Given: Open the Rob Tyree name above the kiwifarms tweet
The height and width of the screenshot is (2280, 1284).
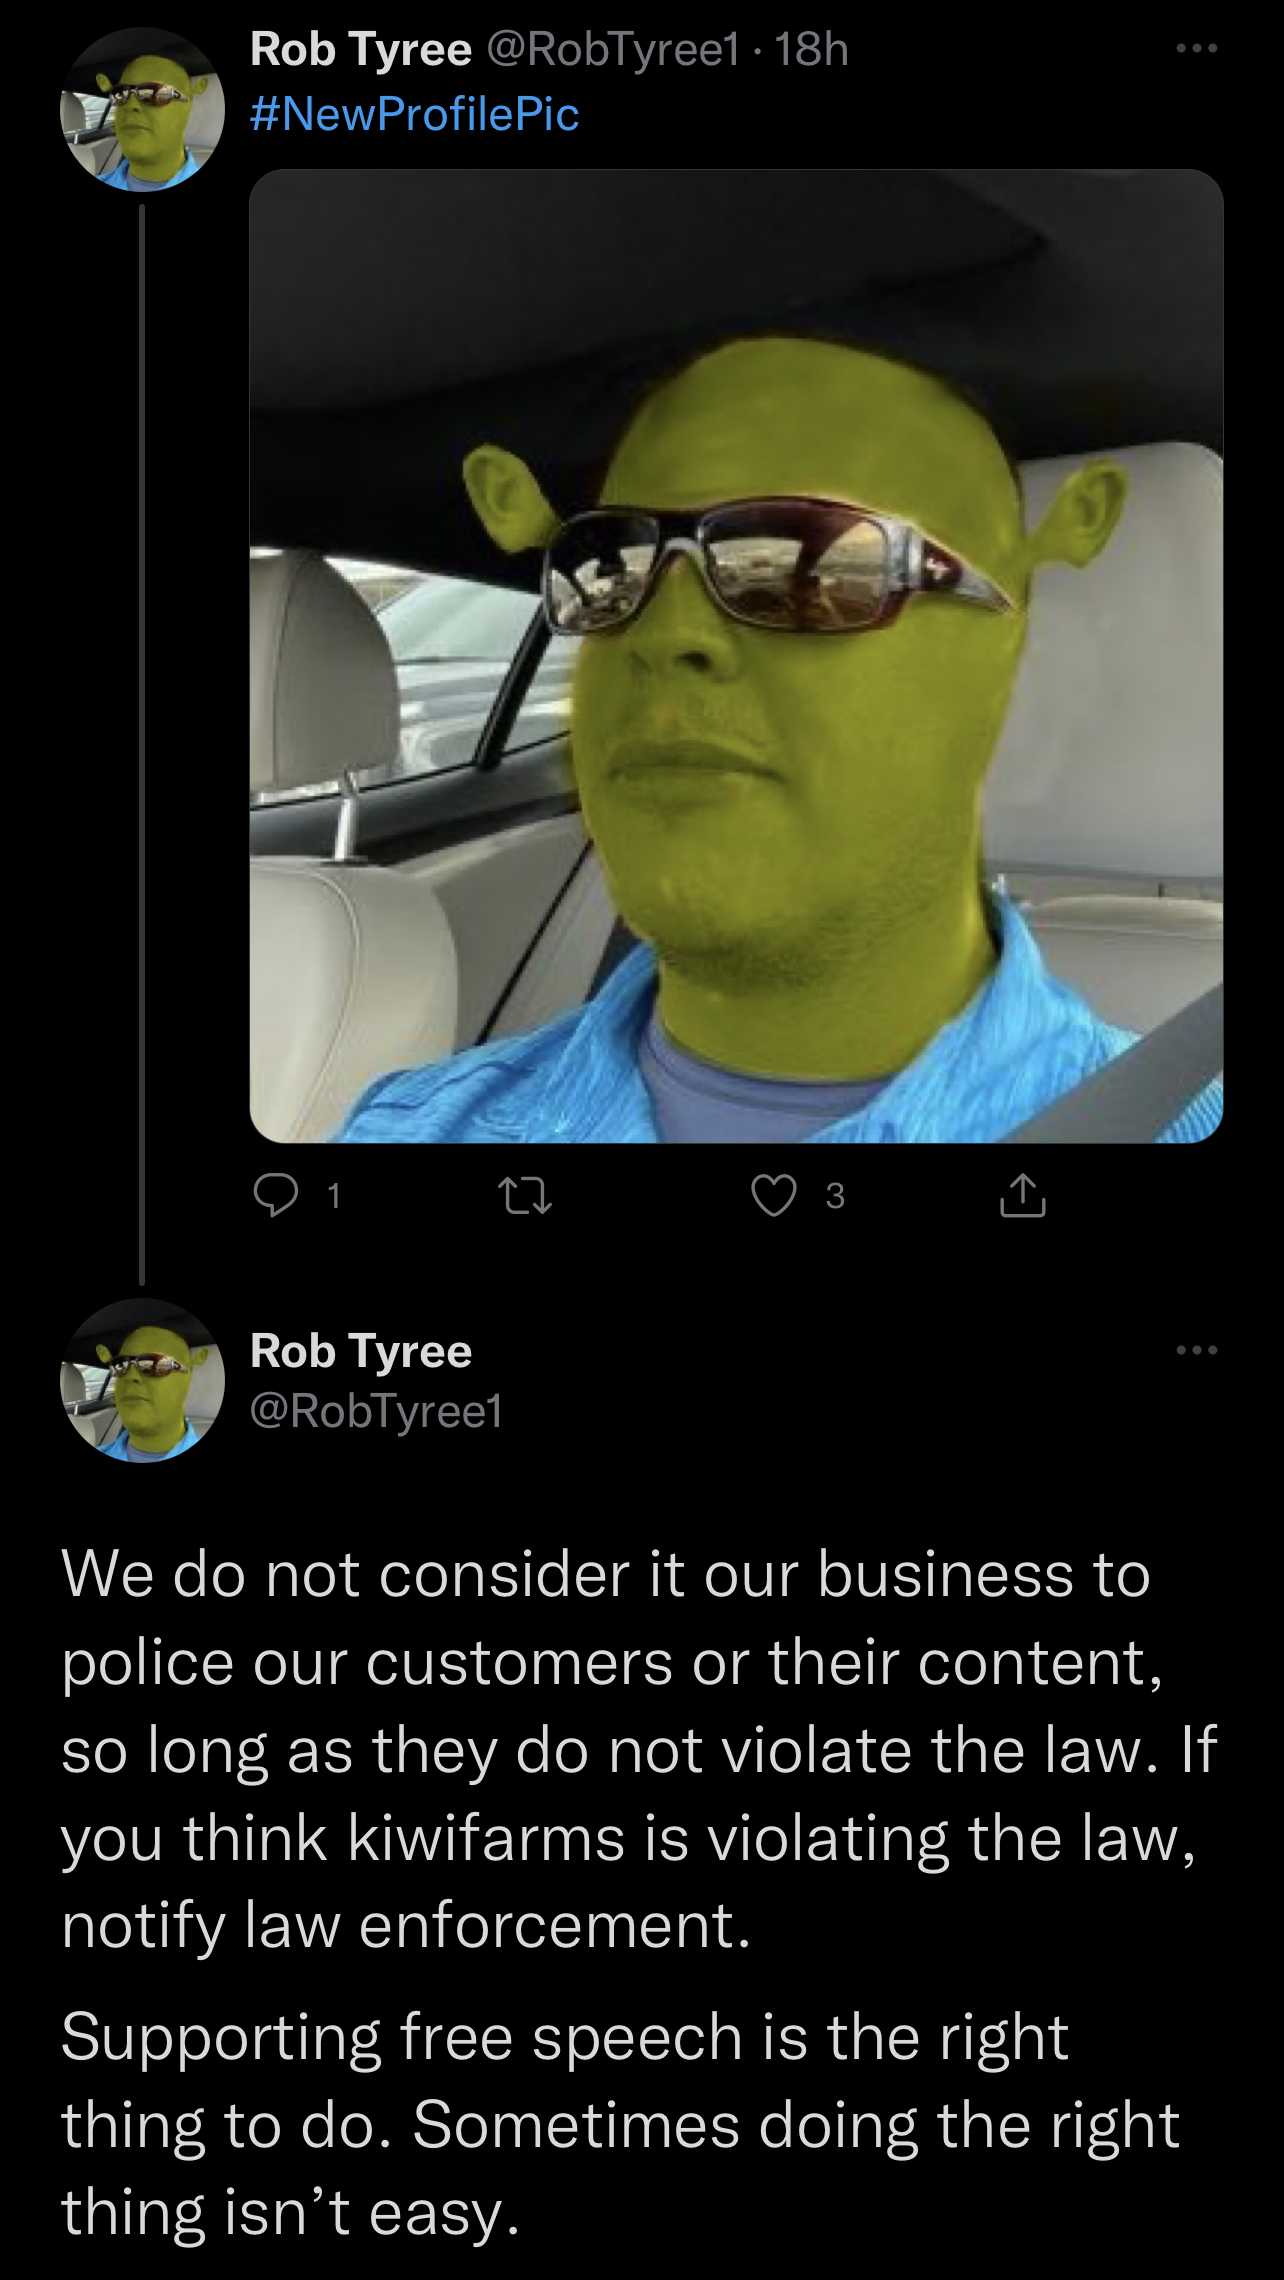Looking at the screenshot, I should pyautogui.click(x=361, y=1351).
